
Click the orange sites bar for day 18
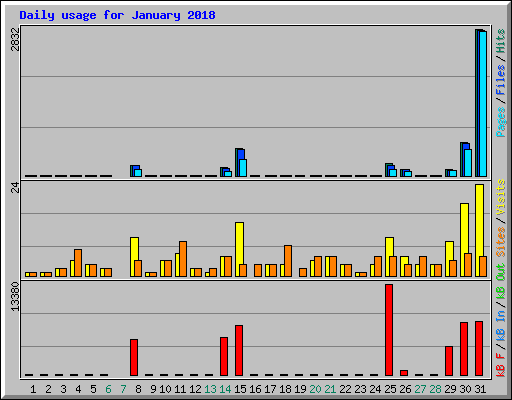[x=288, y=261]
